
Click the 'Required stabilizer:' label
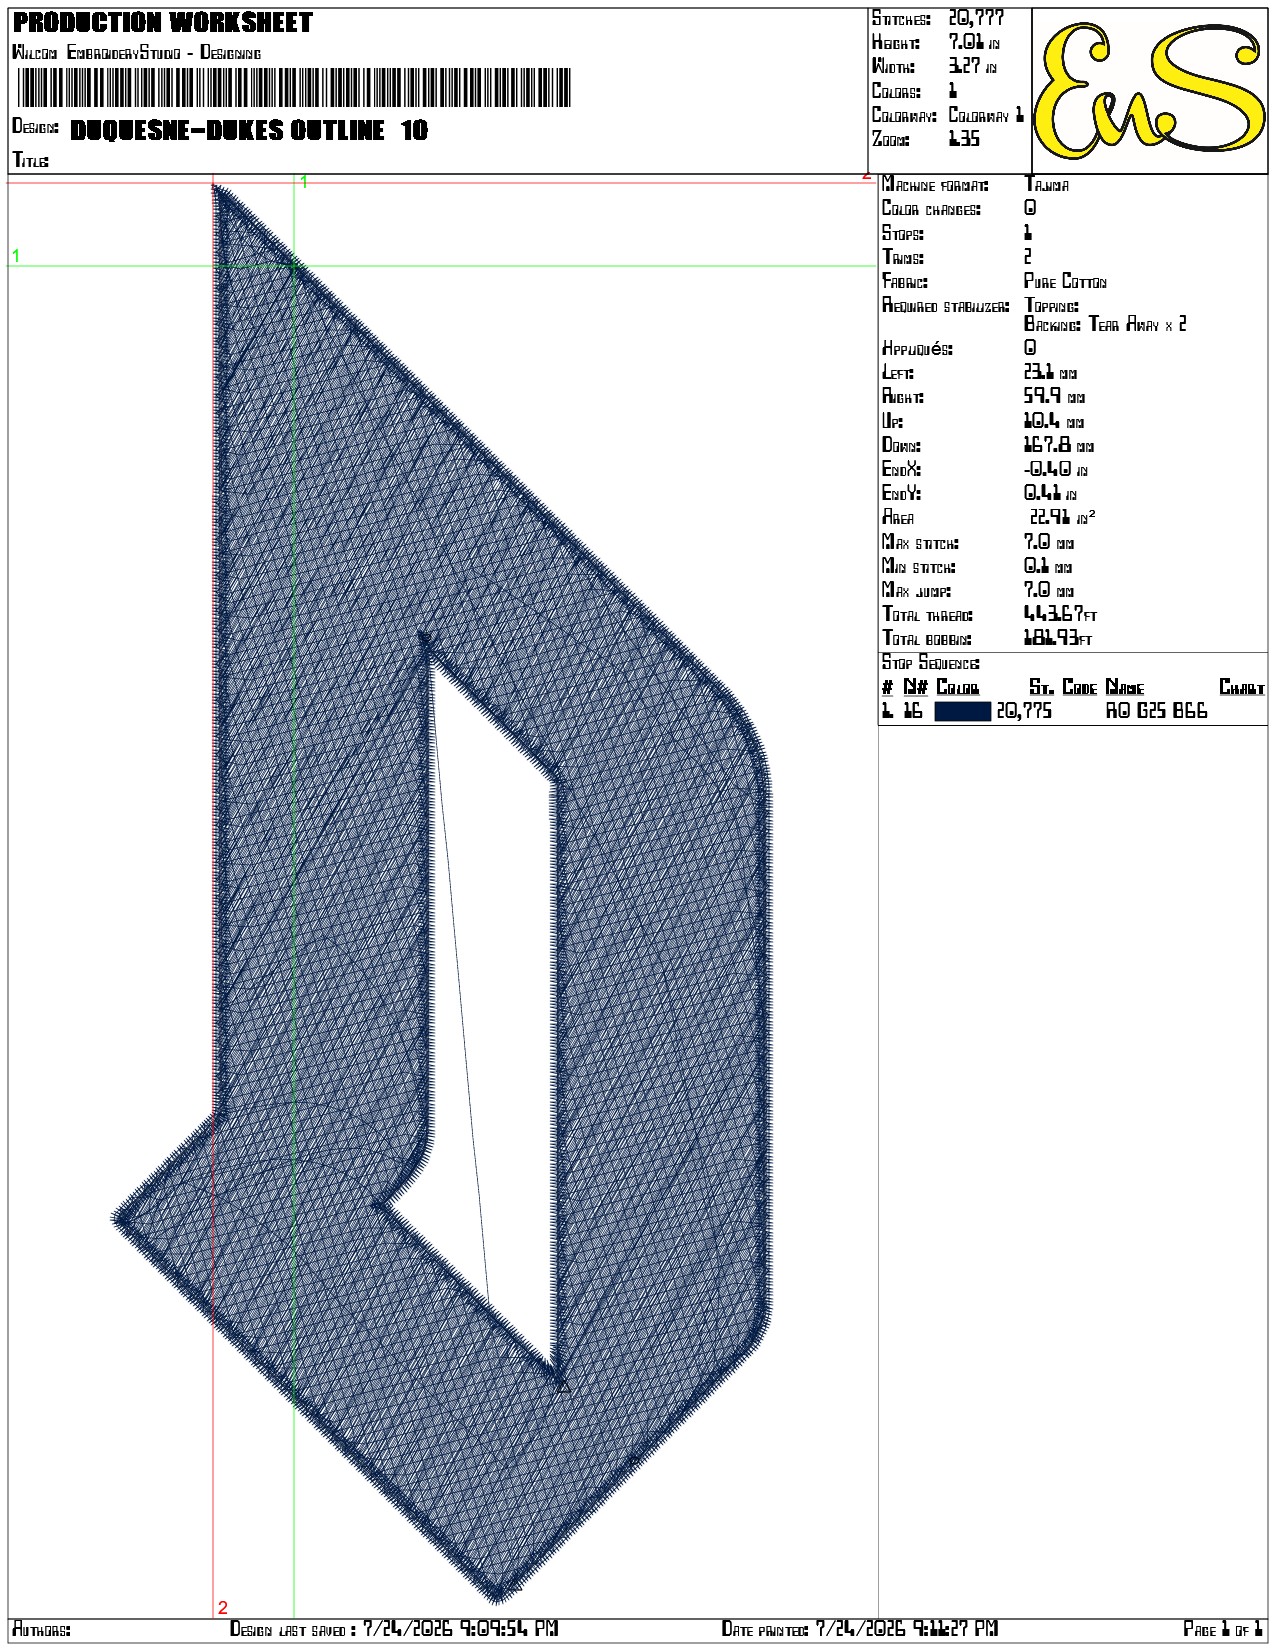946,306
